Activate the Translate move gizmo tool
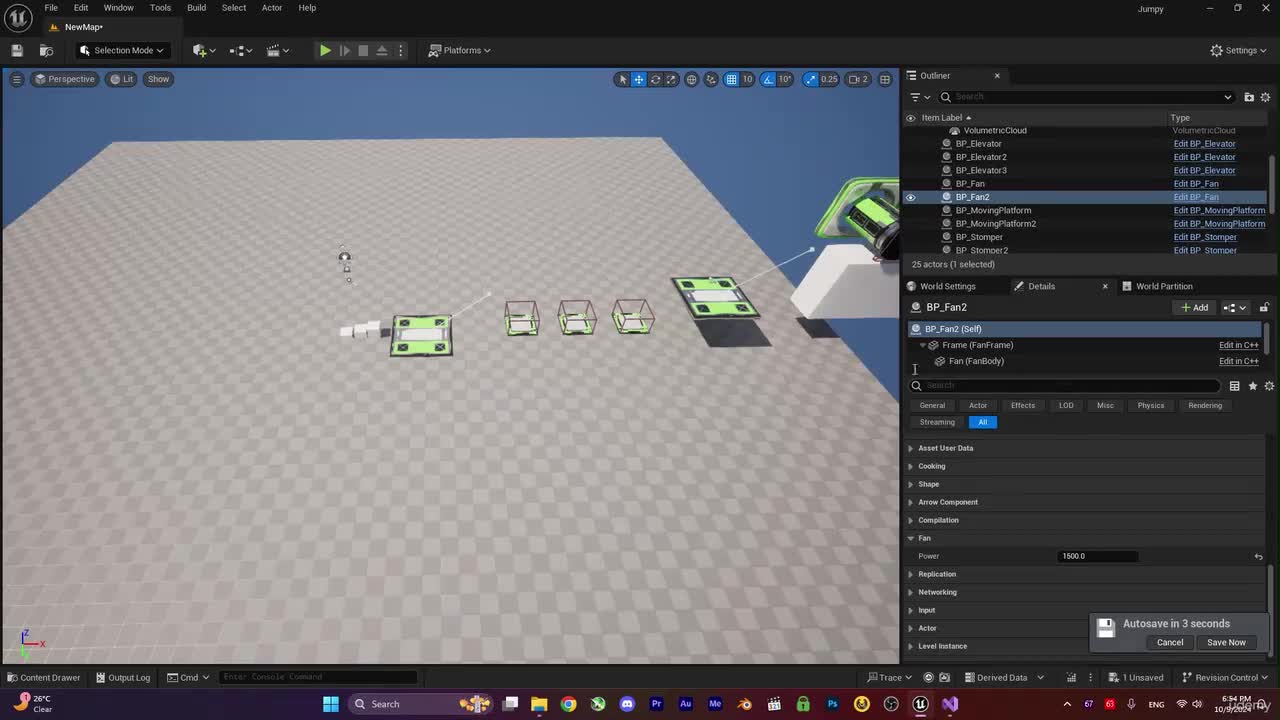Screen dimensions: 1280x720 tap(639, 79)
